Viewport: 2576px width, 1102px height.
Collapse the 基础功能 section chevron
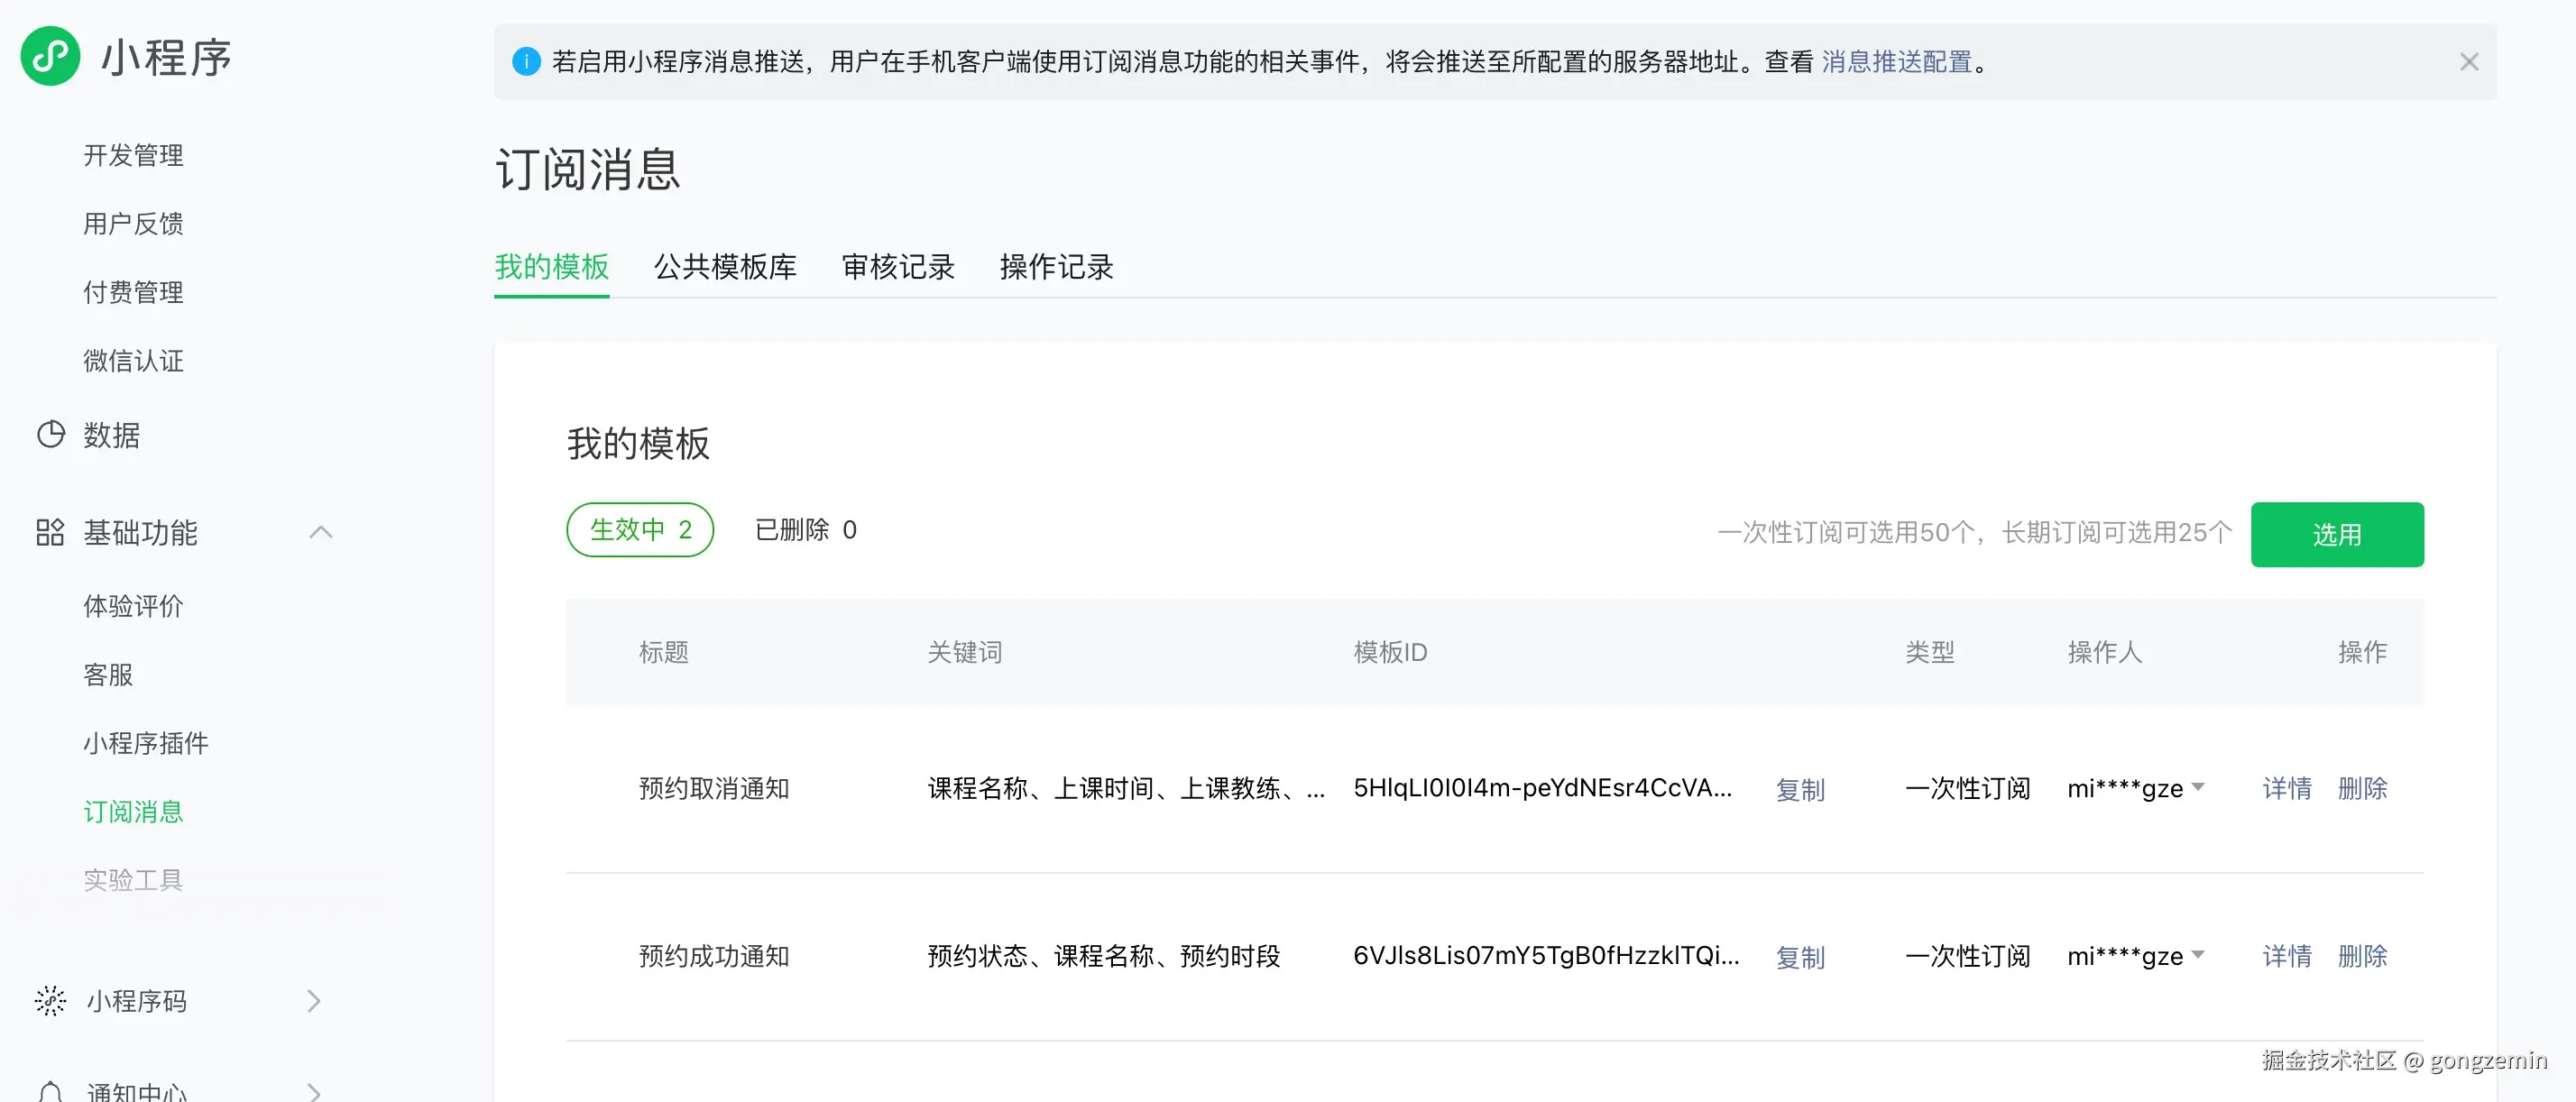coord(320,532)
